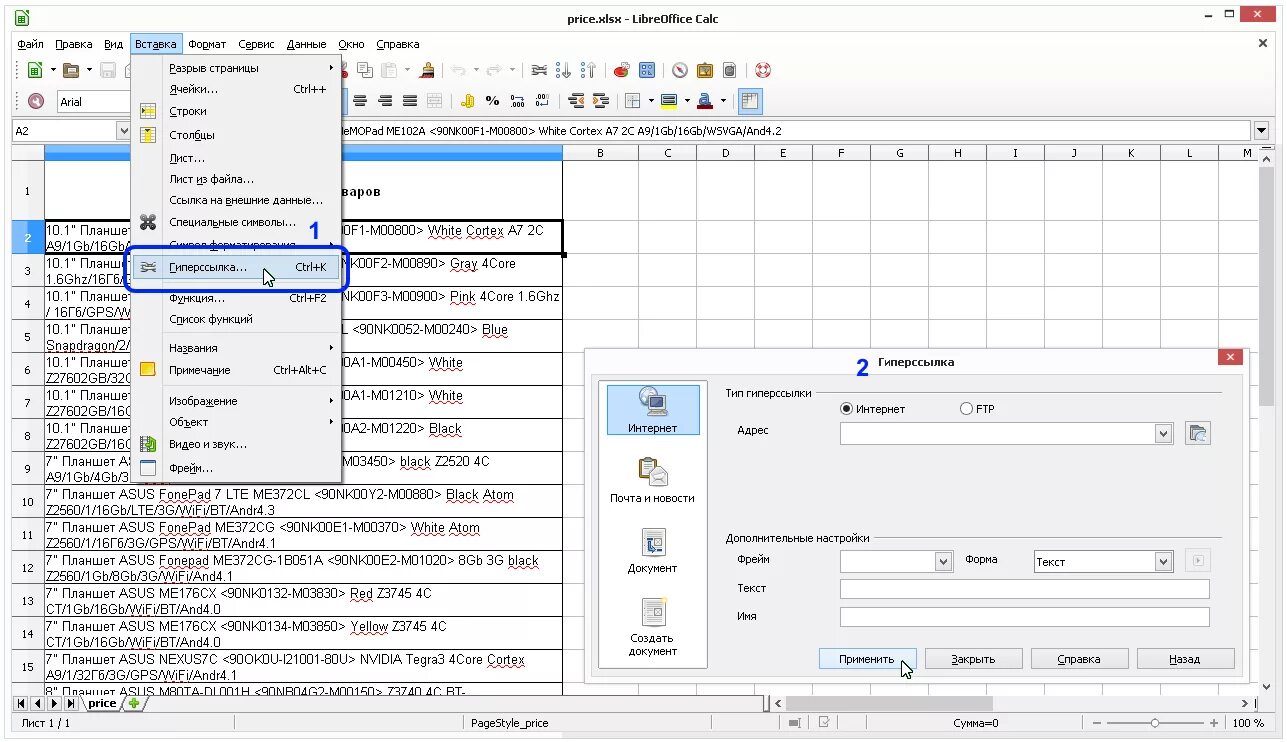The image size is (1287, 742).
Task: Click zoom out minus on status bar
Action: (1098, 722)
